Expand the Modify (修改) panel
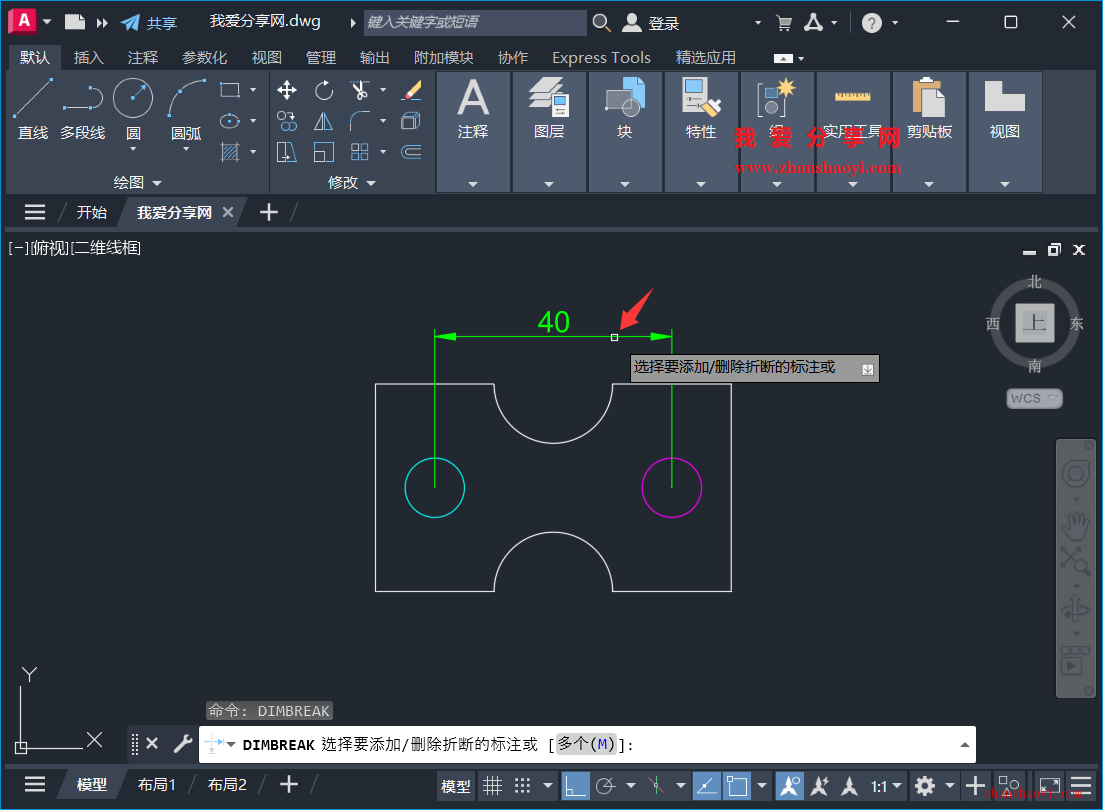 tap(352, 182)
